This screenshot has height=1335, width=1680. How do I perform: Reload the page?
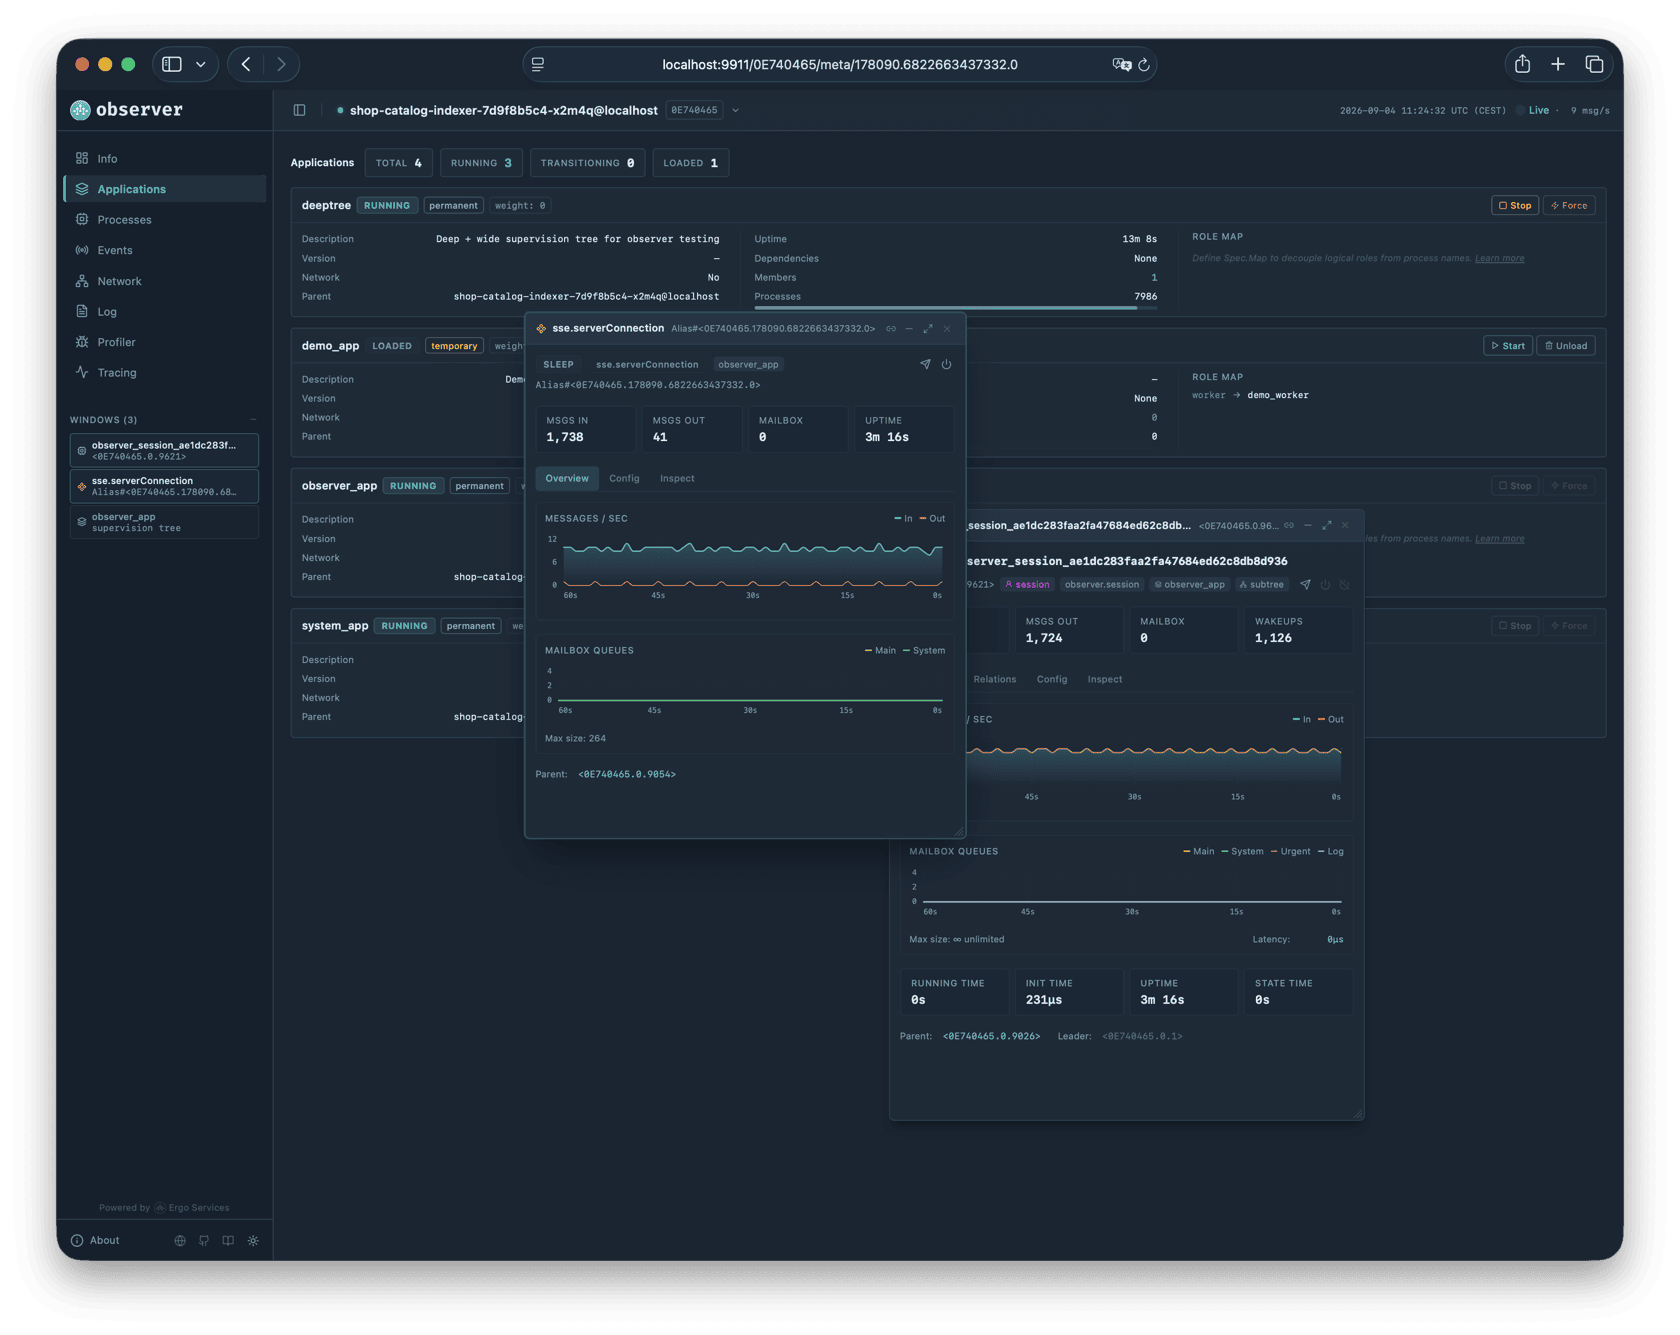(x=1144, y=64)
